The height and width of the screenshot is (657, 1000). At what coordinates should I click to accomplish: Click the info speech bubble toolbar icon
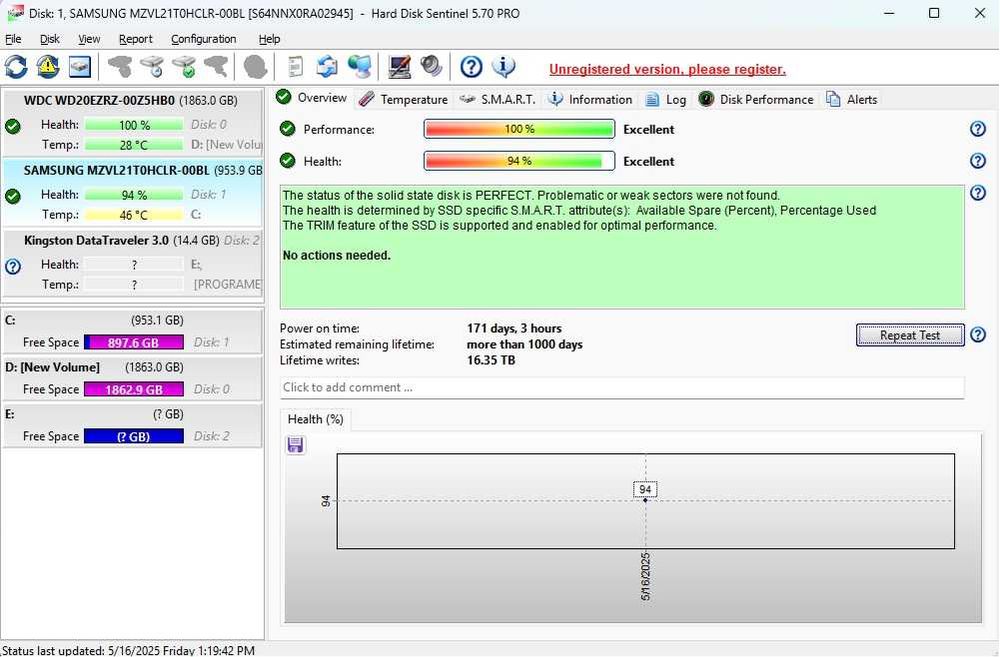point(503,66)
